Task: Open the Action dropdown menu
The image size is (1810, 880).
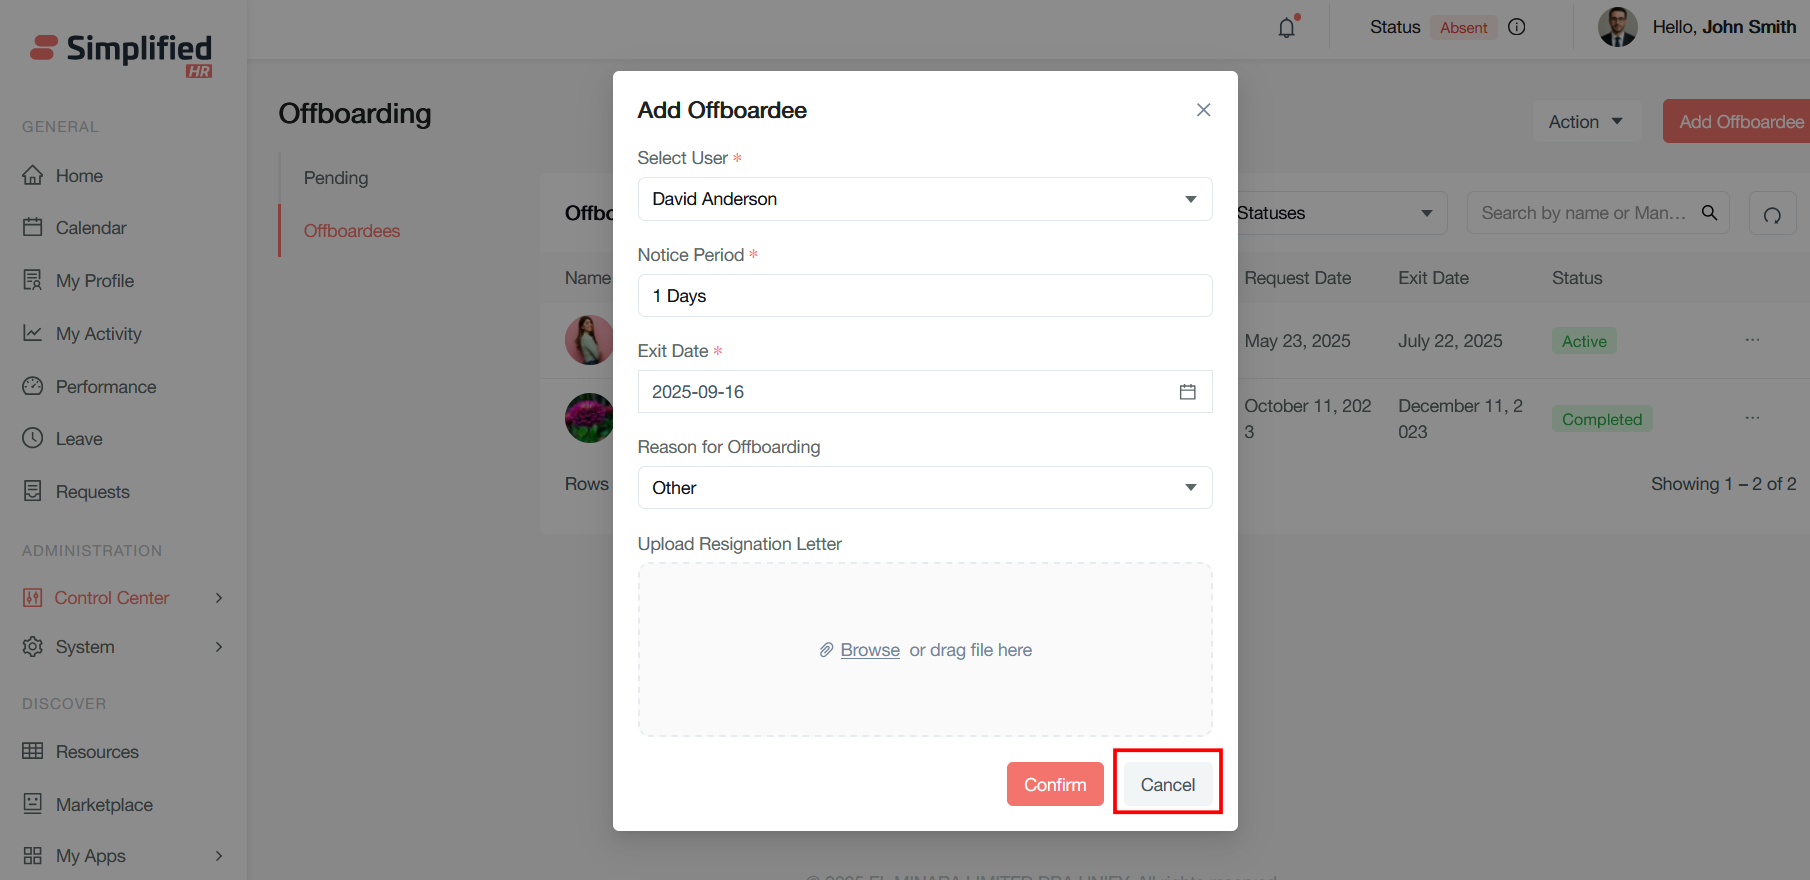Action: point(1585,122)
